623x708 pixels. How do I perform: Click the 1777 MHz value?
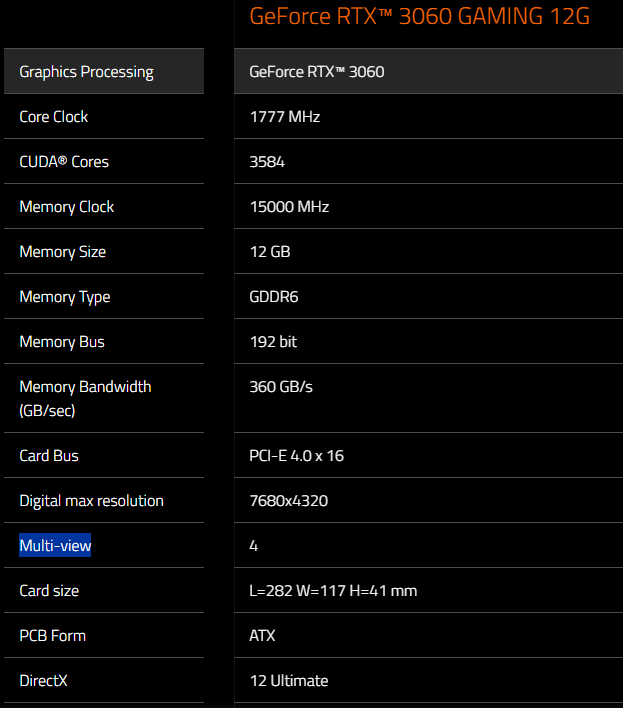point(284,117)
